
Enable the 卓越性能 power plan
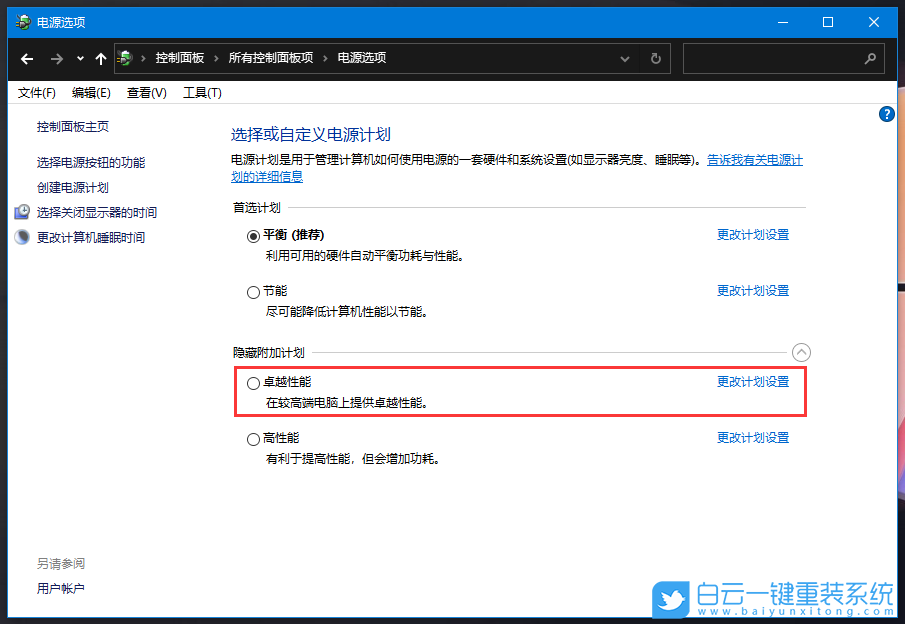click(253, 382)
